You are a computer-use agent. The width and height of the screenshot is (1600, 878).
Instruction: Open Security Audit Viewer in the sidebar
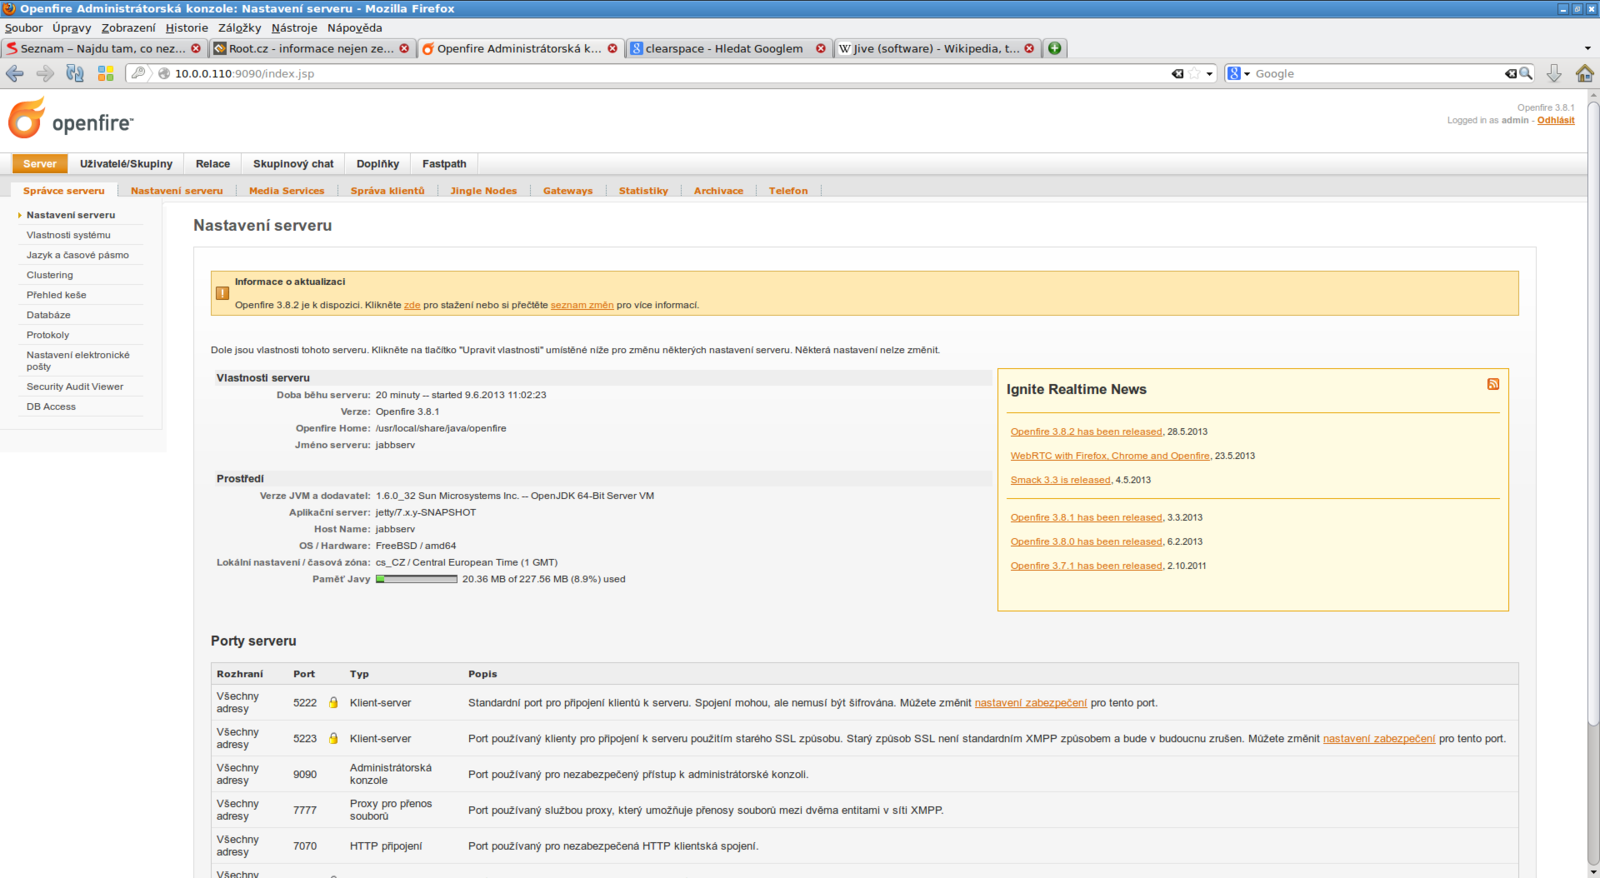(x=75, y=387)
